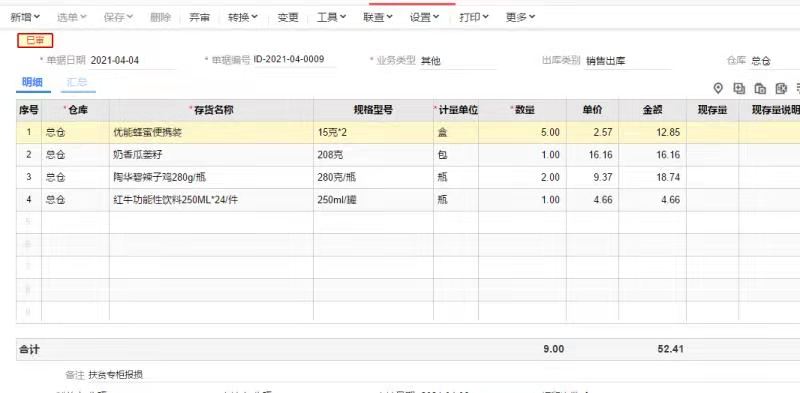Screen dimensions: 800x393
Task: Click the 仓库 column header in table
Action: [x=76, y=110]
